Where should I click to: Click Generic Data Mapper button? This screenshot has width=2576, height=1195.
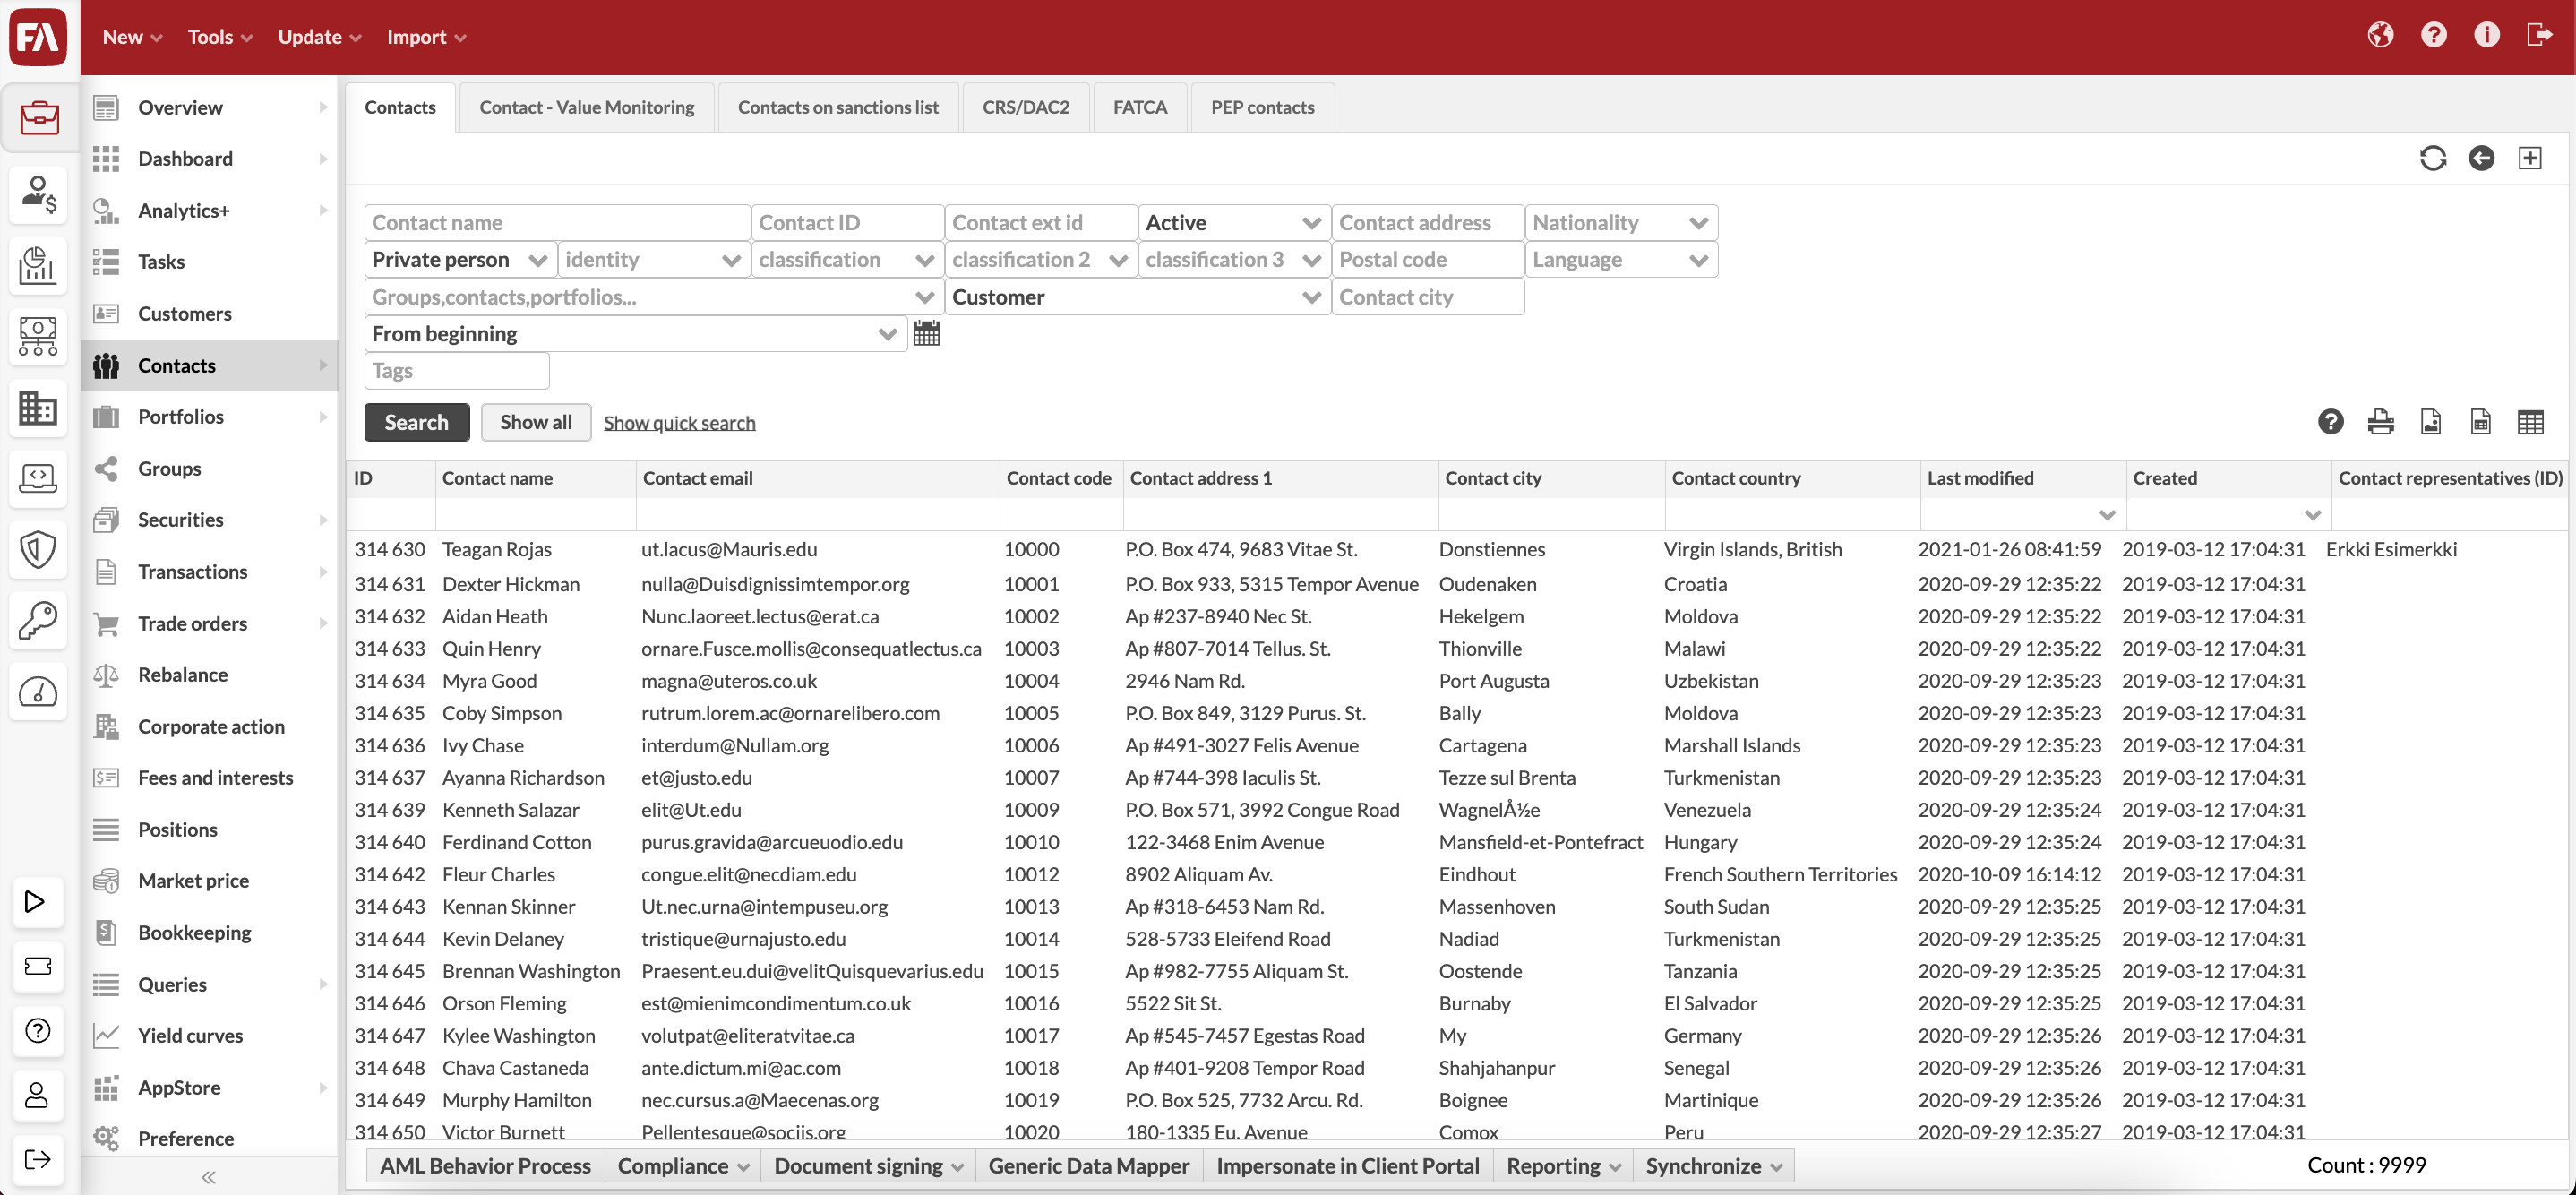coord(1088,1165)
